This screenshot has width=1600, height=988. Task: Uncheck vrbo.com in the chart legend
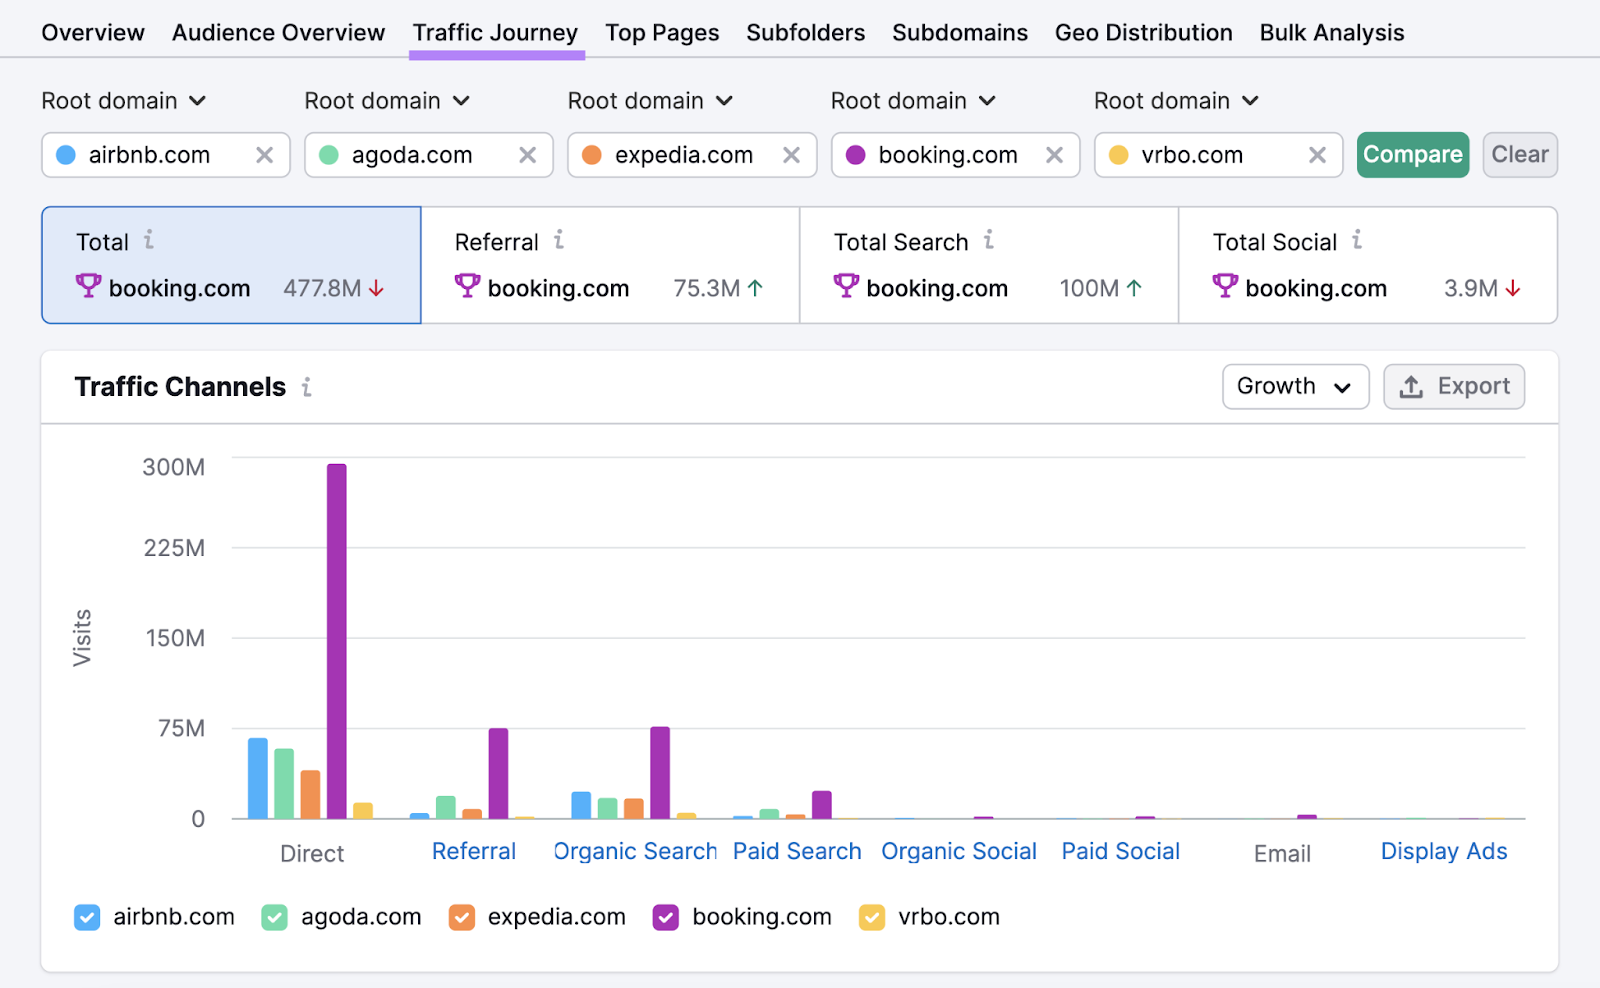pyautogui.click(x=873, y=916)
